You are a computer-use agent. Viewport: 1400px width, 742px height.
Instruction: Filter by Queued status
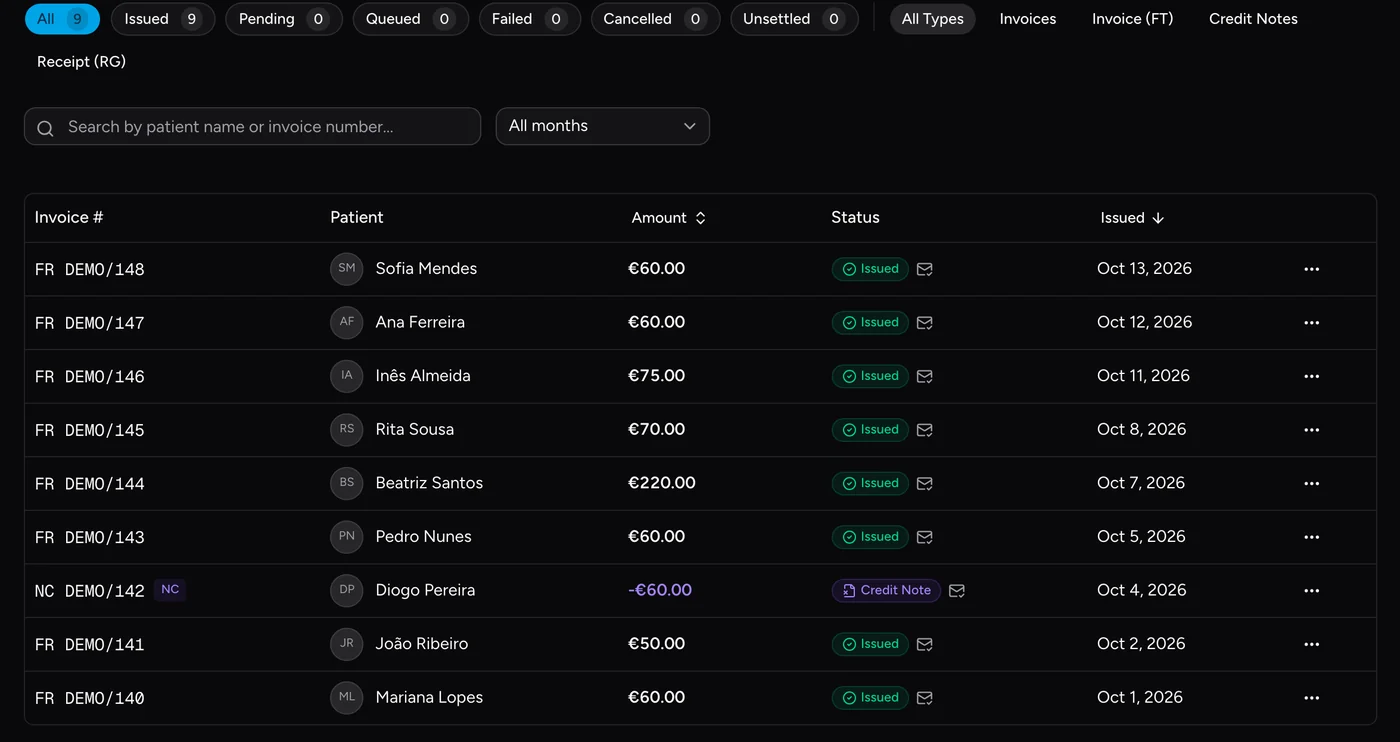click(x=410, y=19)
